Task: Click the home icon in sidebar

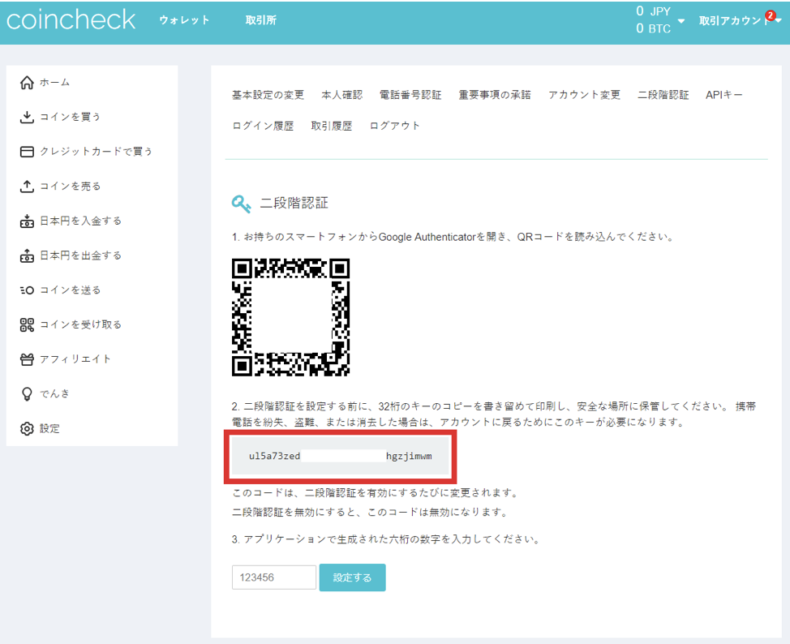Action: 27,82
